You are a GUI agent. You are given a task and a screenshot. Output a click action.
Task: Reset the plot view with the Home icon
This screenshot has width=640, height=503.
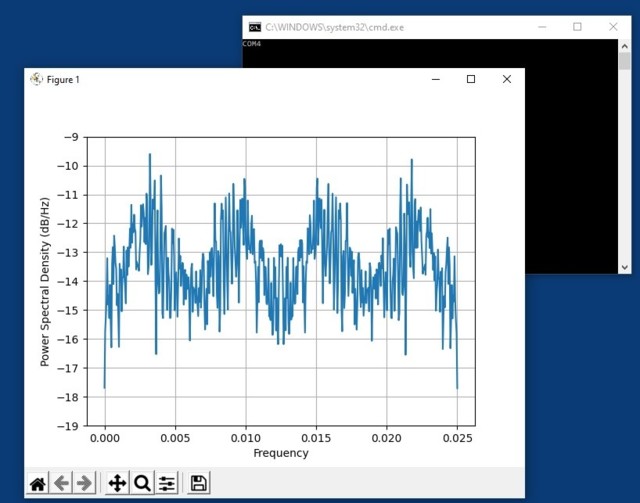[38, 483]
